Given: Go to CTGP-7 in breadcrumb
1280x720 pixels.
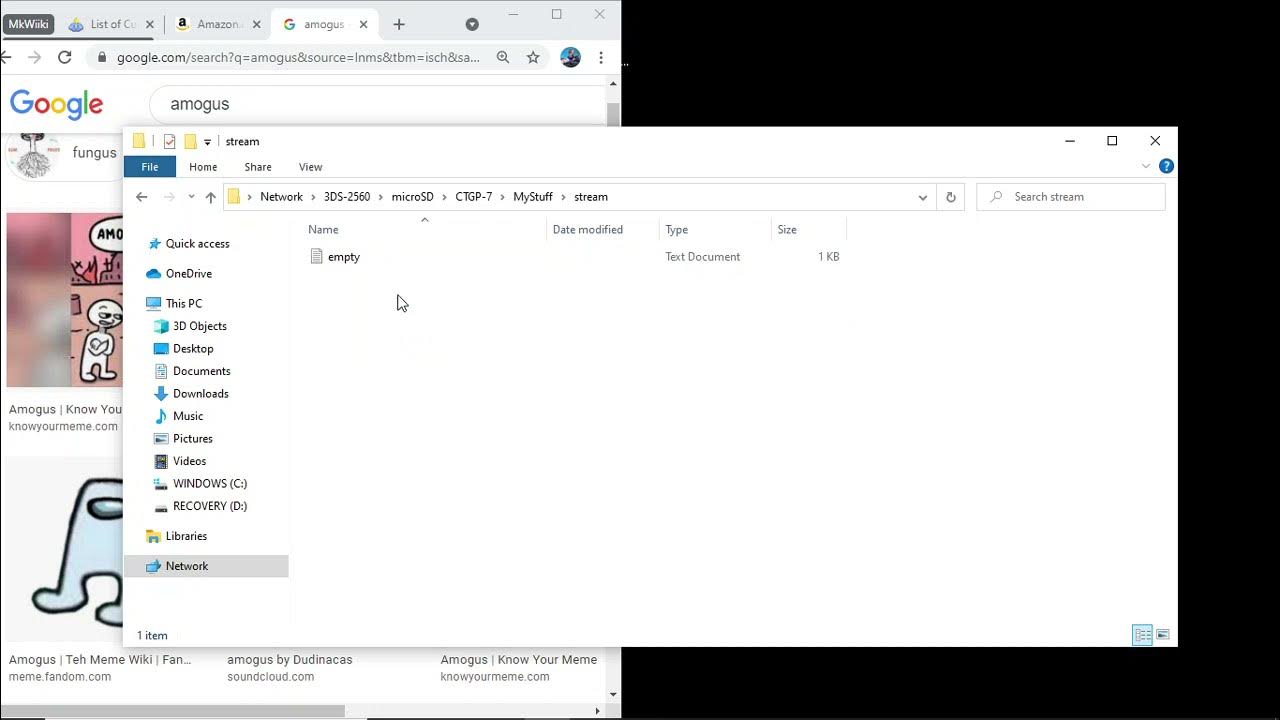Looking at the screenshot, I should coord(474,197).
